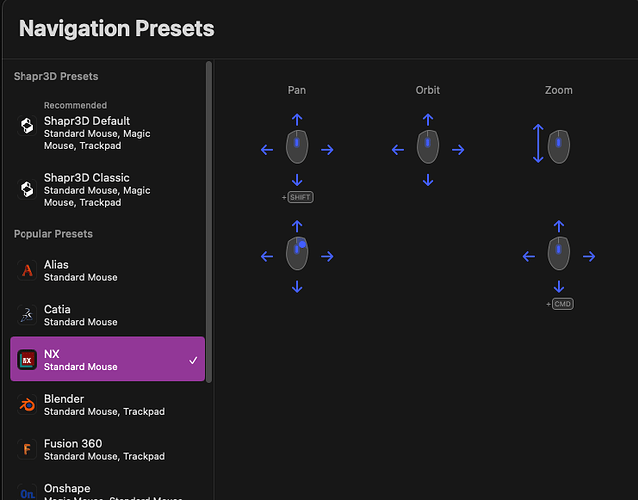Click the Catia app icon

tap(28, 315)
